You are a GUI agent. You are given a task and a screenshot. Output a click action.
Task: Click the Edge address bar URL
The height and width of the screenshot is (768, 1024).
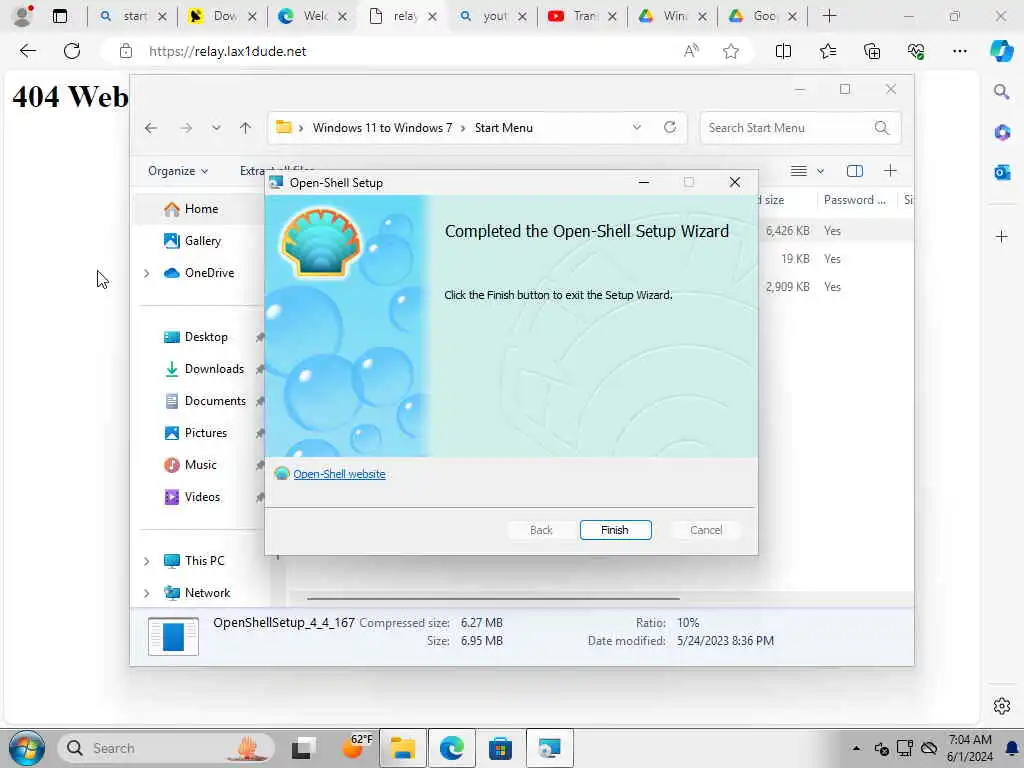click(227, 52)
